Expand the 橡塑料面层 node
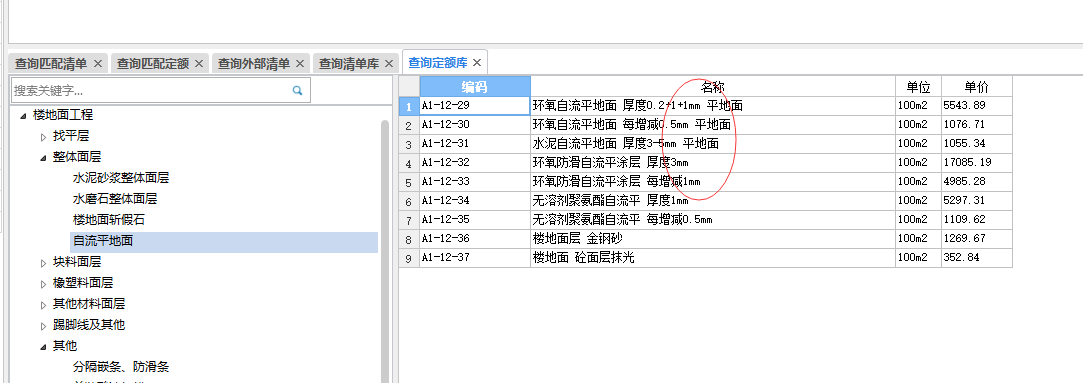The width and height of the screenshot is (1083, 383). click(44, 283)
